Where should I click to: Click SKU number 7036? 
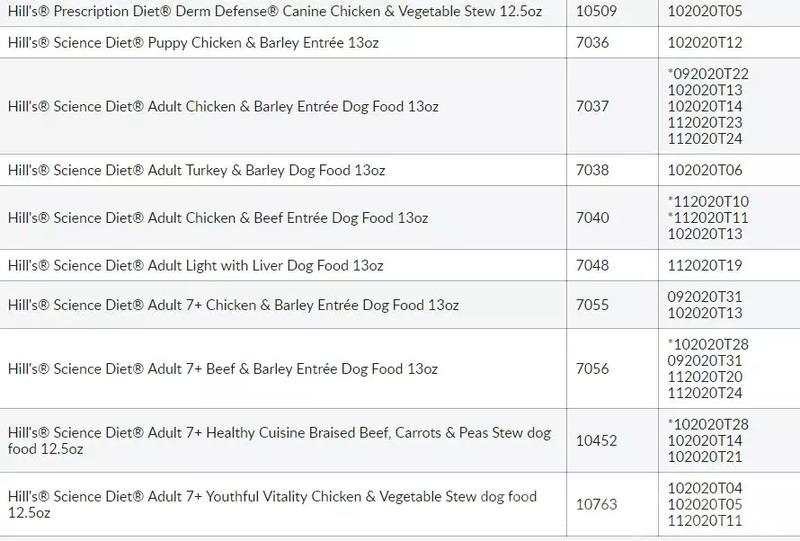[593, 42]
